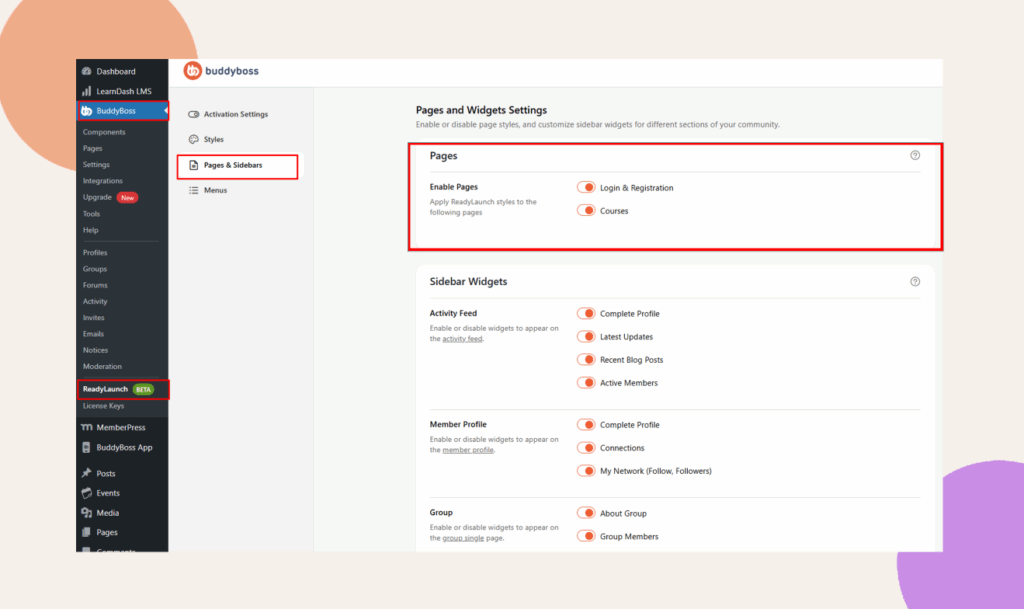Open the help icon in the Pages section
The height and width of the screenshot is (609, 1024).
[x=914, y=156]
